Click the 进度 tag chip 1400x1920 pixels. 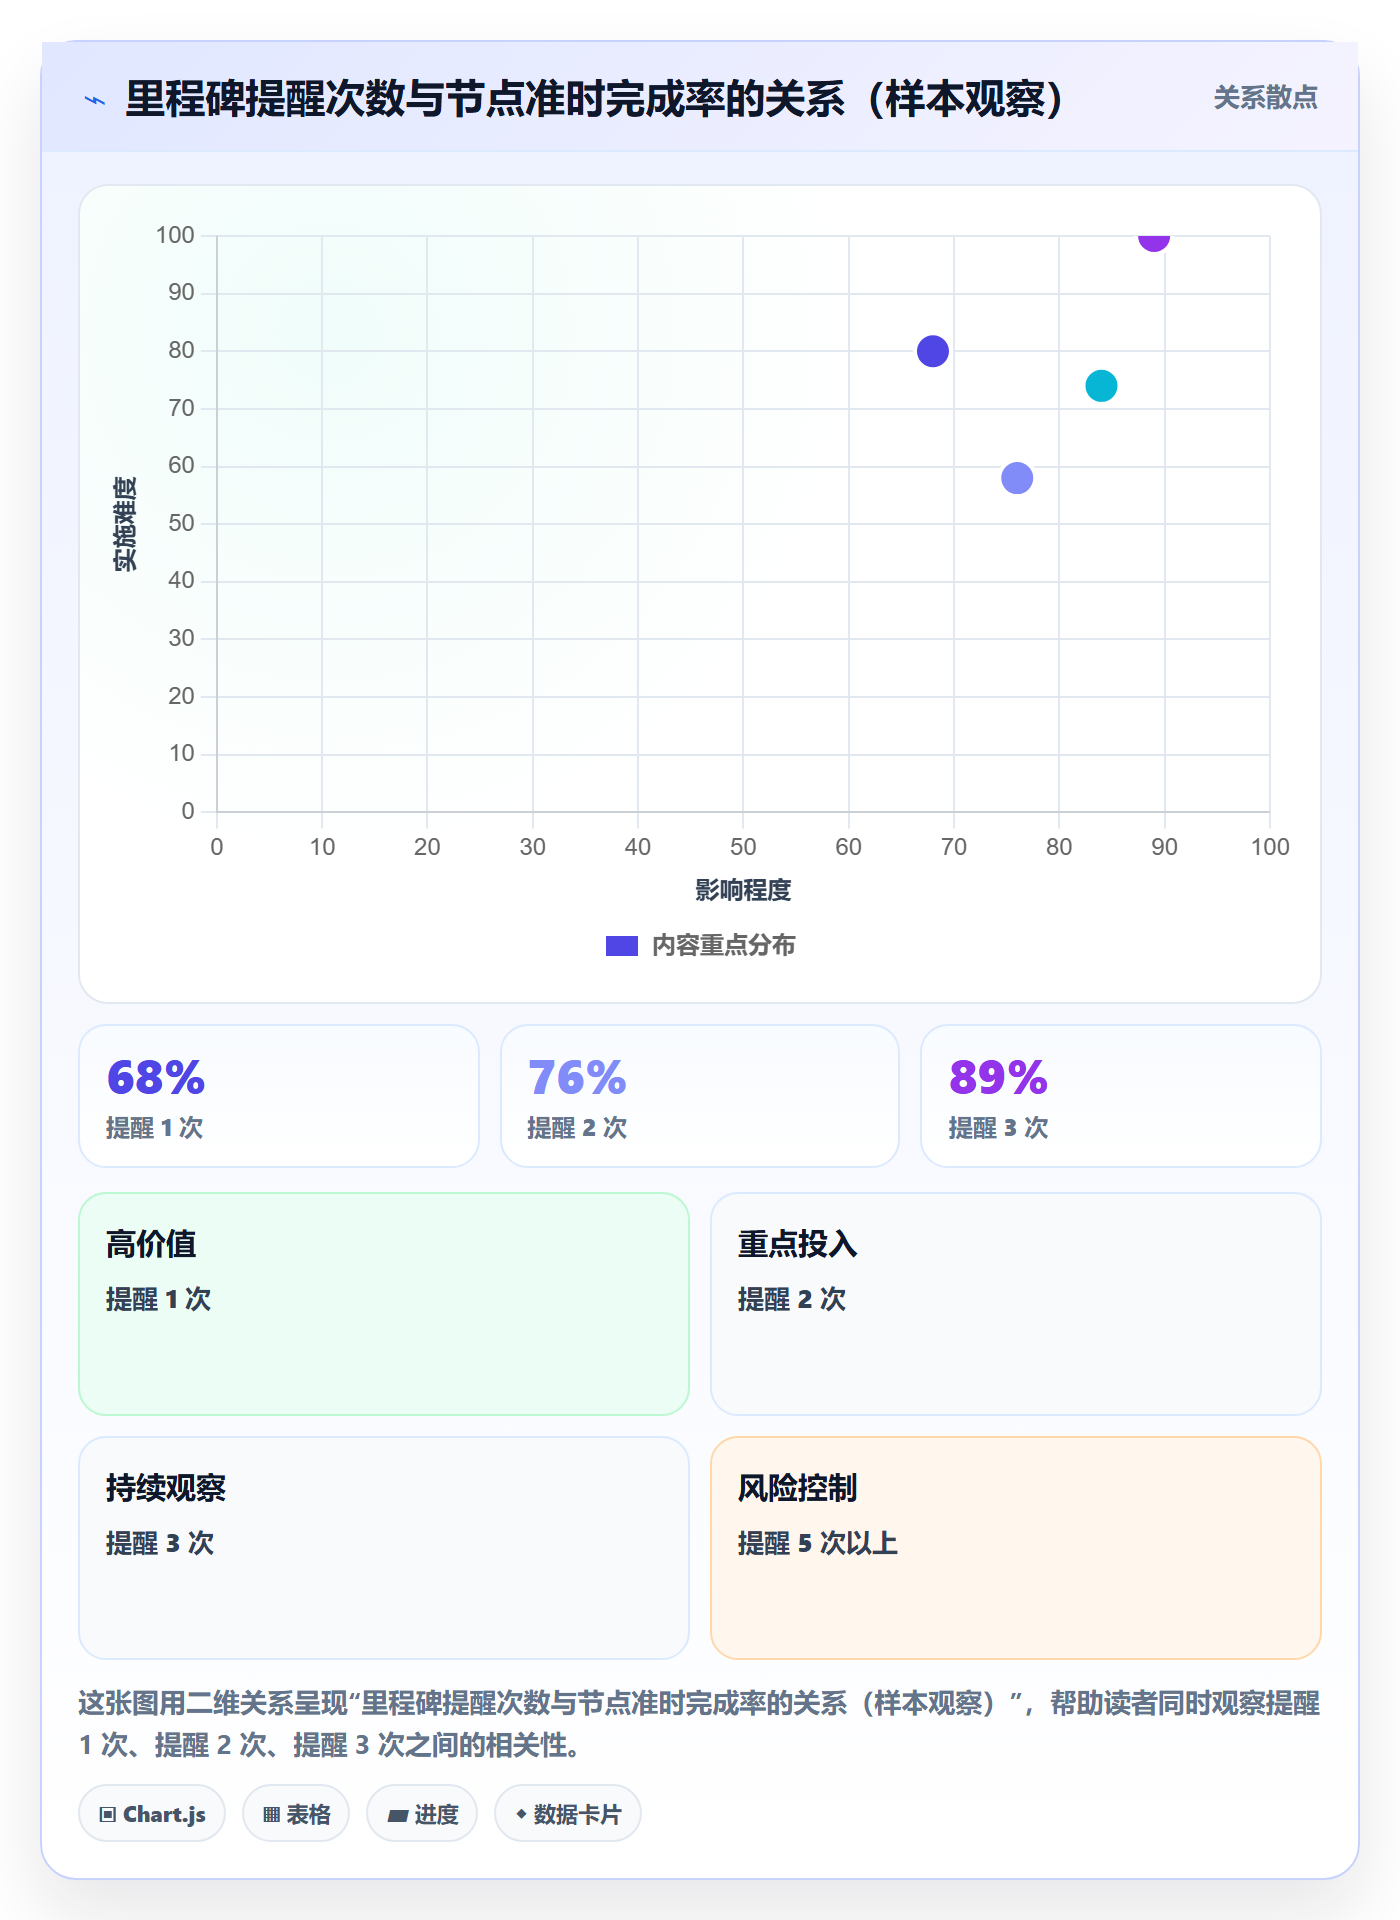tap(422, 1814)
